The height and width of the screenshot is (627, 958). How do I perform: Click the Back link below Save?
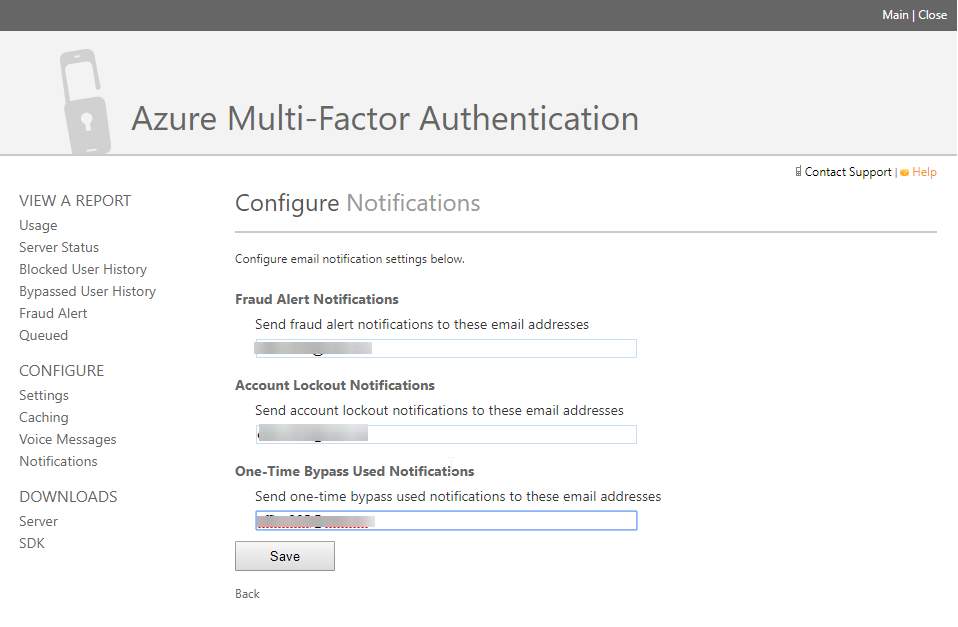(x=246, y=593)
